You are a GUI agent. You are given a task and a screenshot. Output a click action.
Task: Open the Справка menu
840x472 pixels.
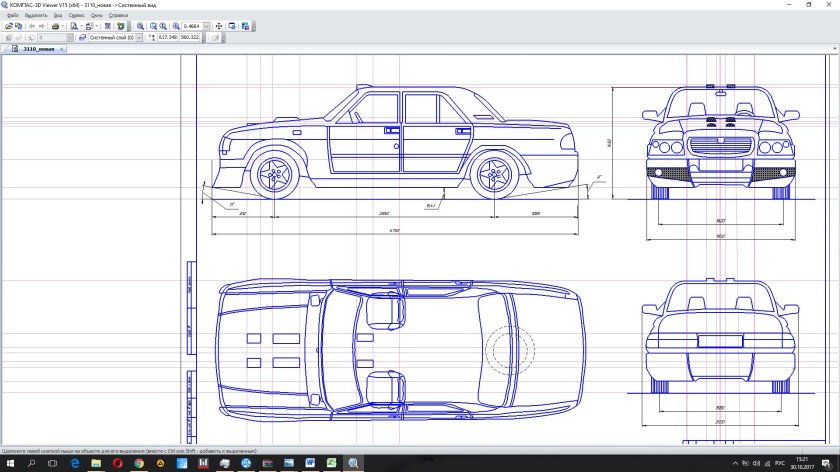117,16
